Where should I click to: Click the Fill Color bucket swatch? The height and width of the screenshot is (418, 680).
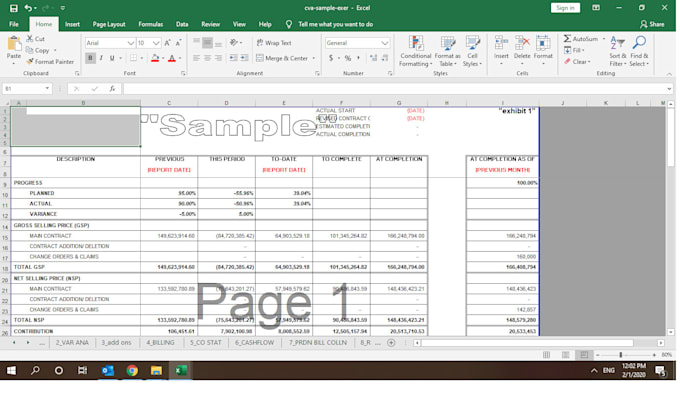[155, 58]
